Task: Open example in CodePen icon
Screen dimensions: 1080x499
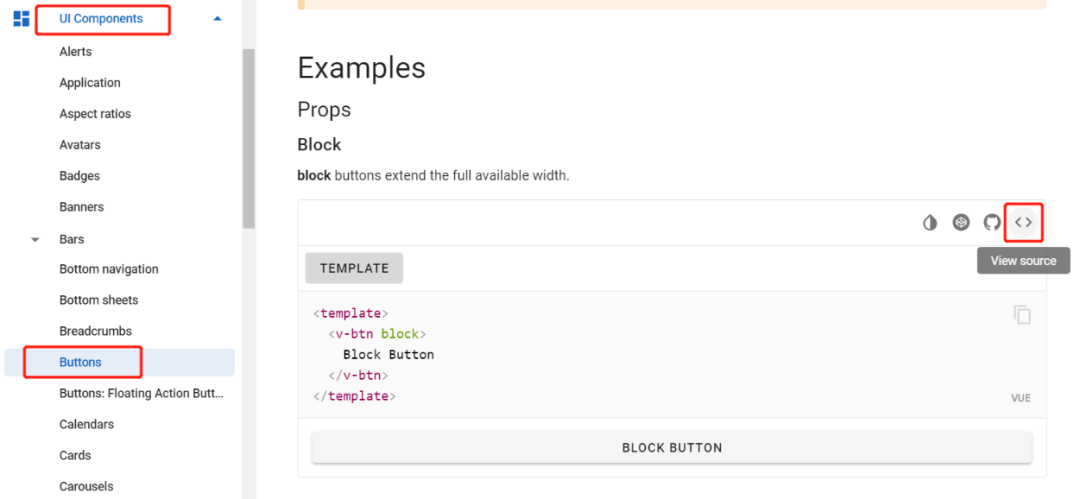Action: click(961, 223)
